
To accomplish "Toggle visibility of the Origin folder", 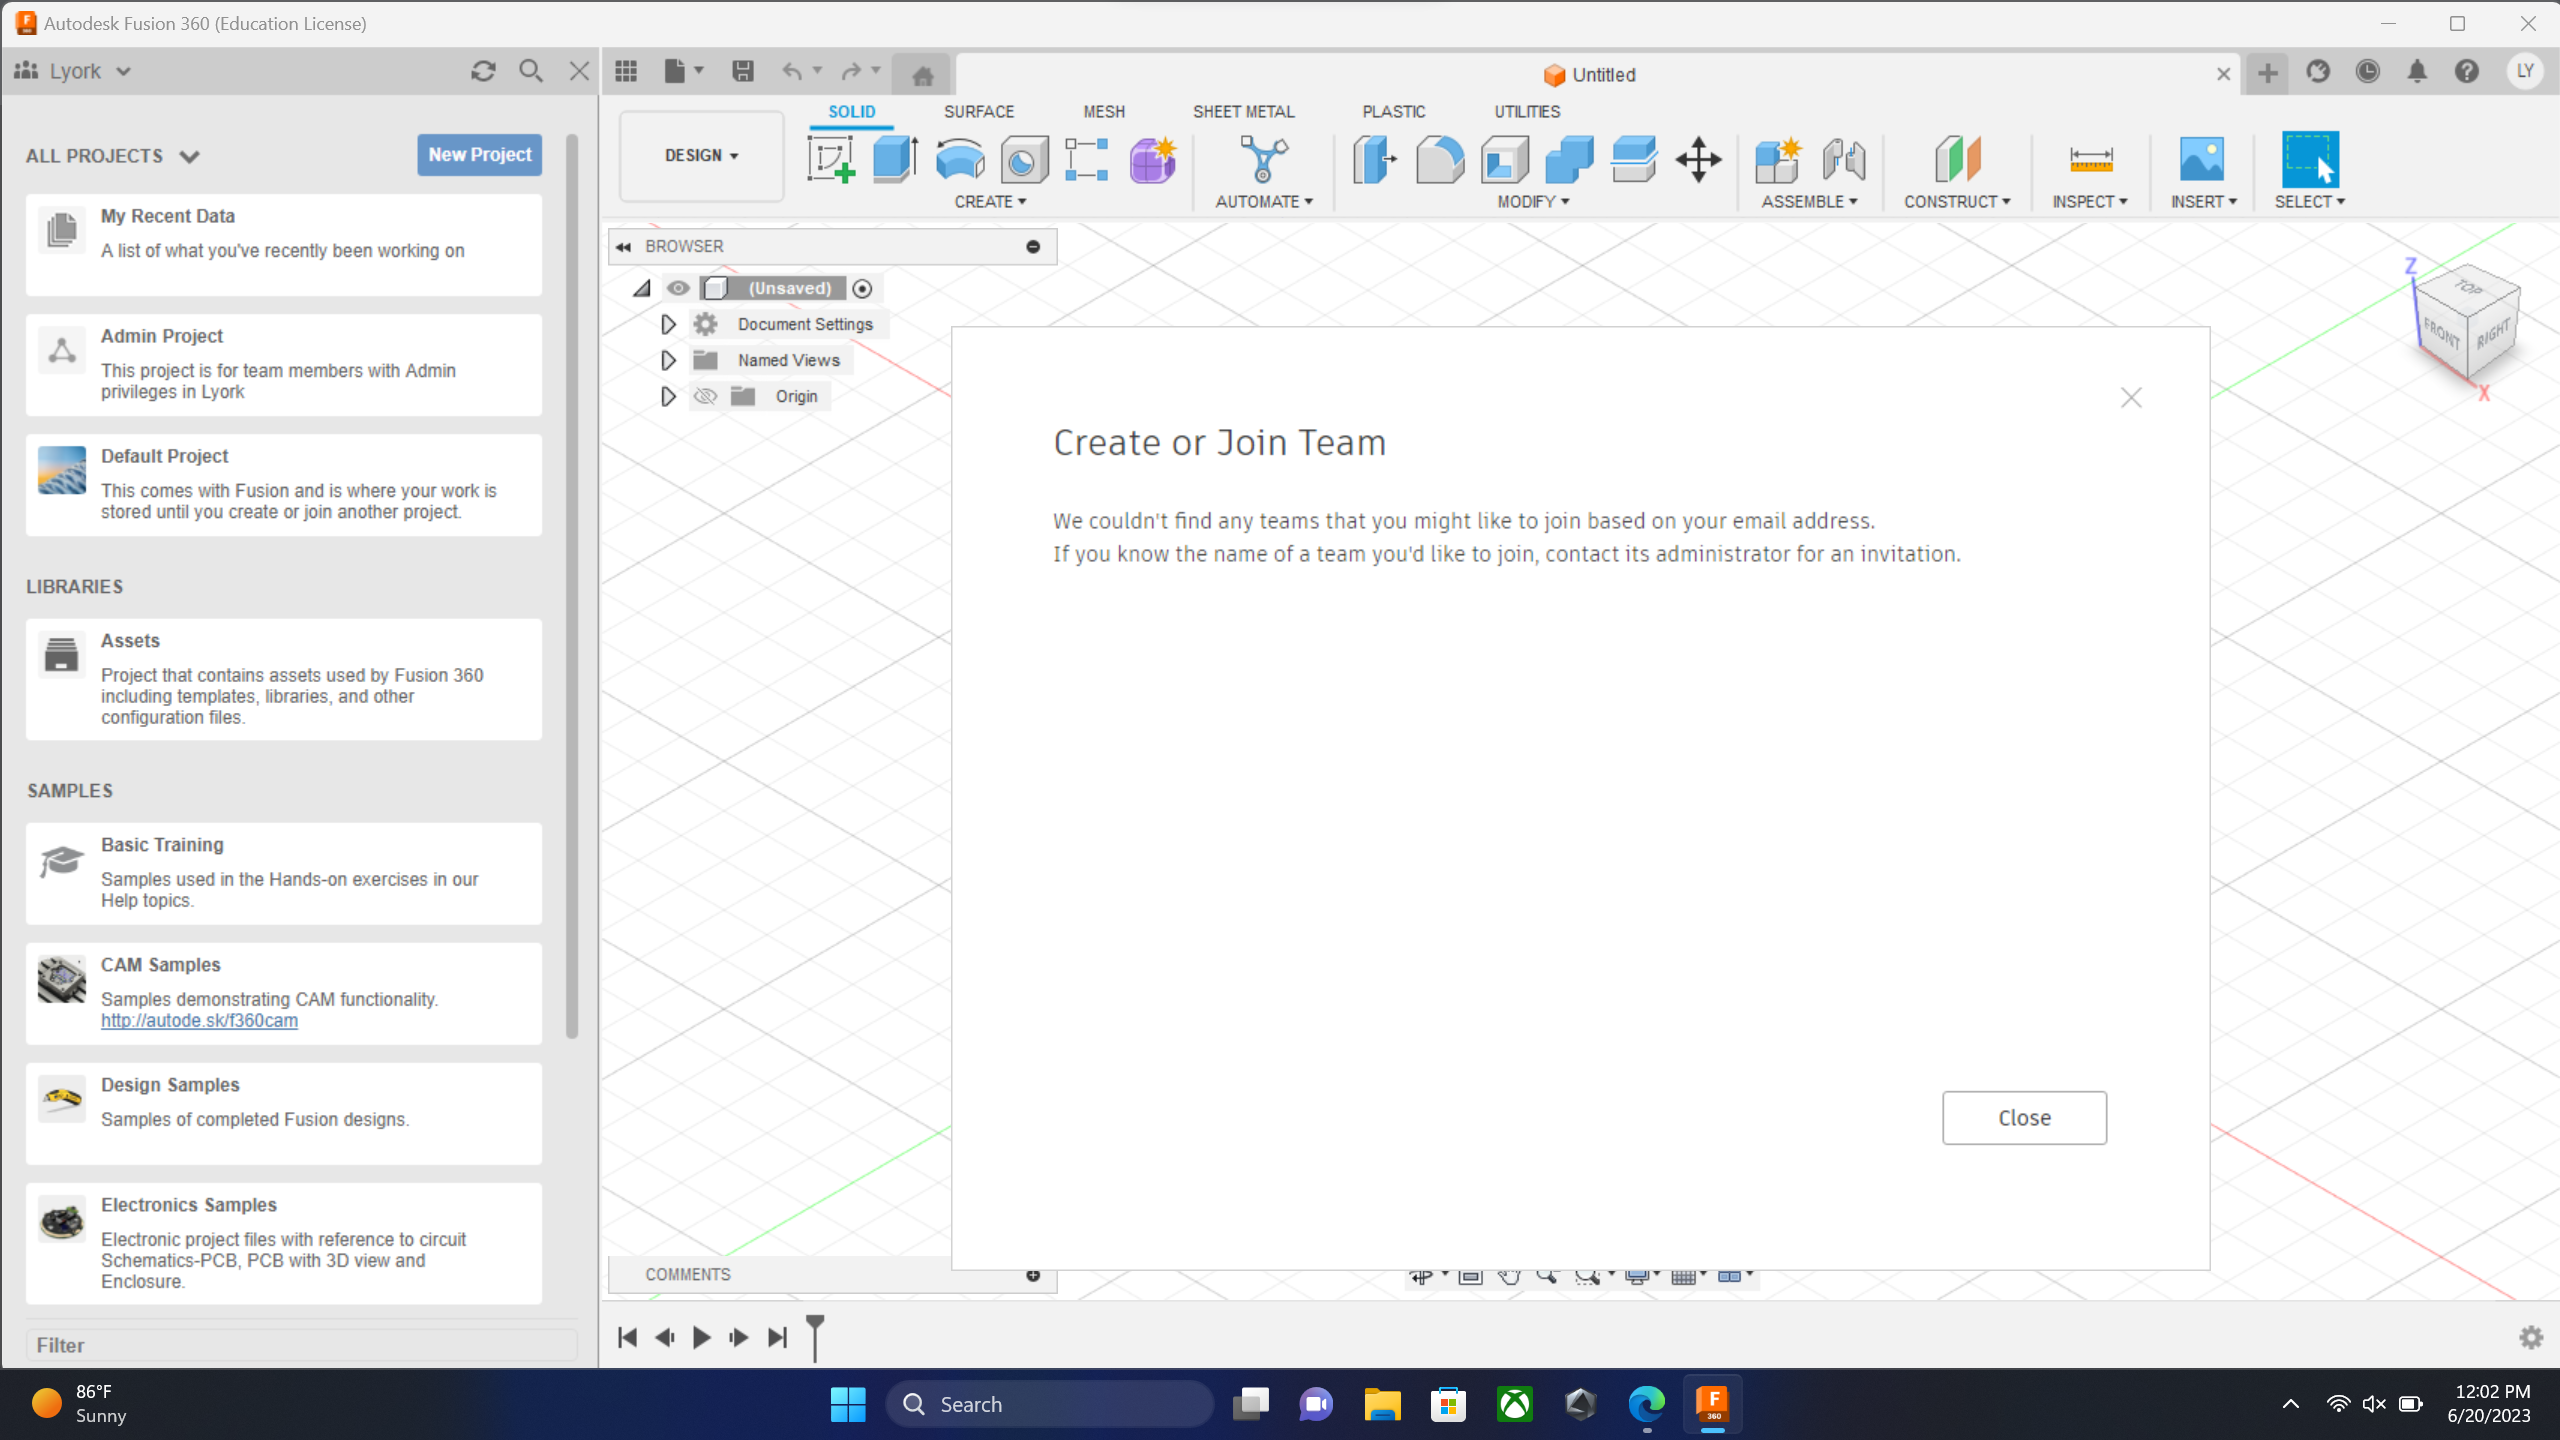I will tap(705, 397).
